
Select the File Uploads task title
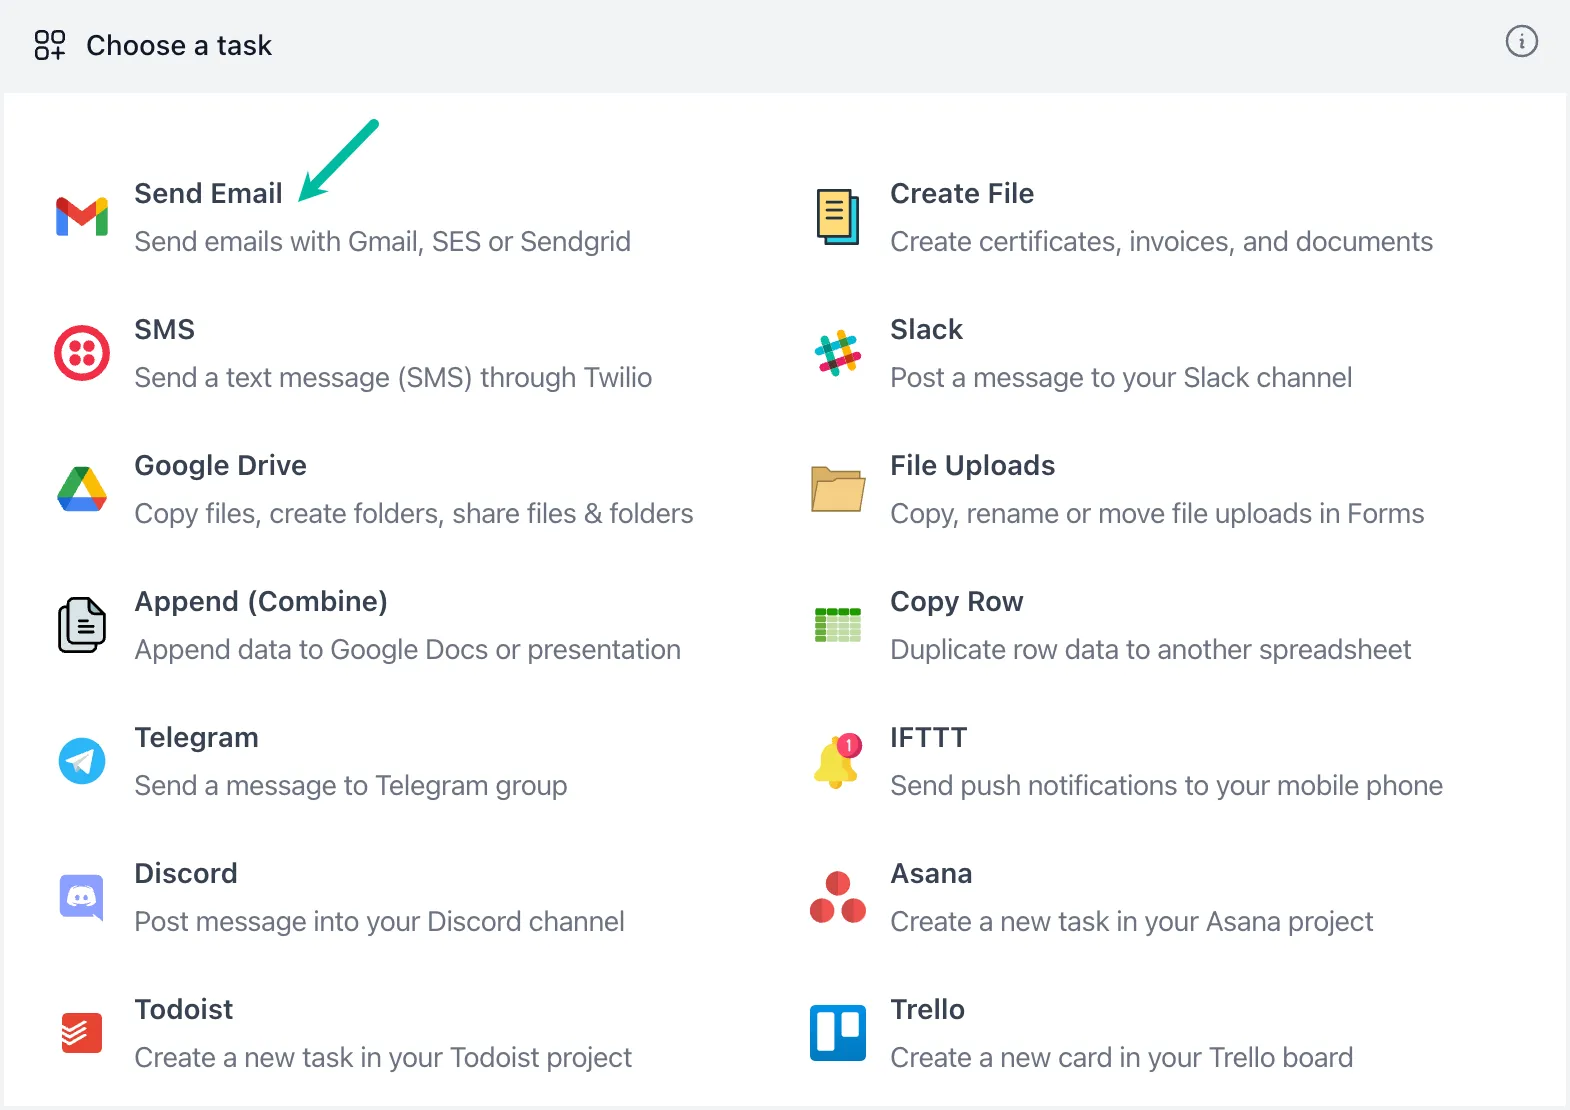coord(973,465)
